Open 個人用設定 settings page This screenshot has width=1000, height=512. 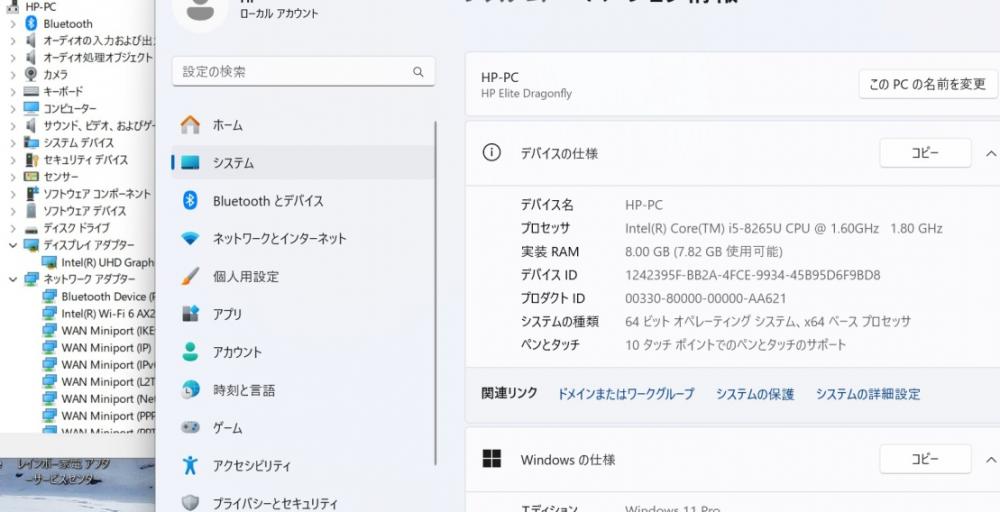point(304,277)
